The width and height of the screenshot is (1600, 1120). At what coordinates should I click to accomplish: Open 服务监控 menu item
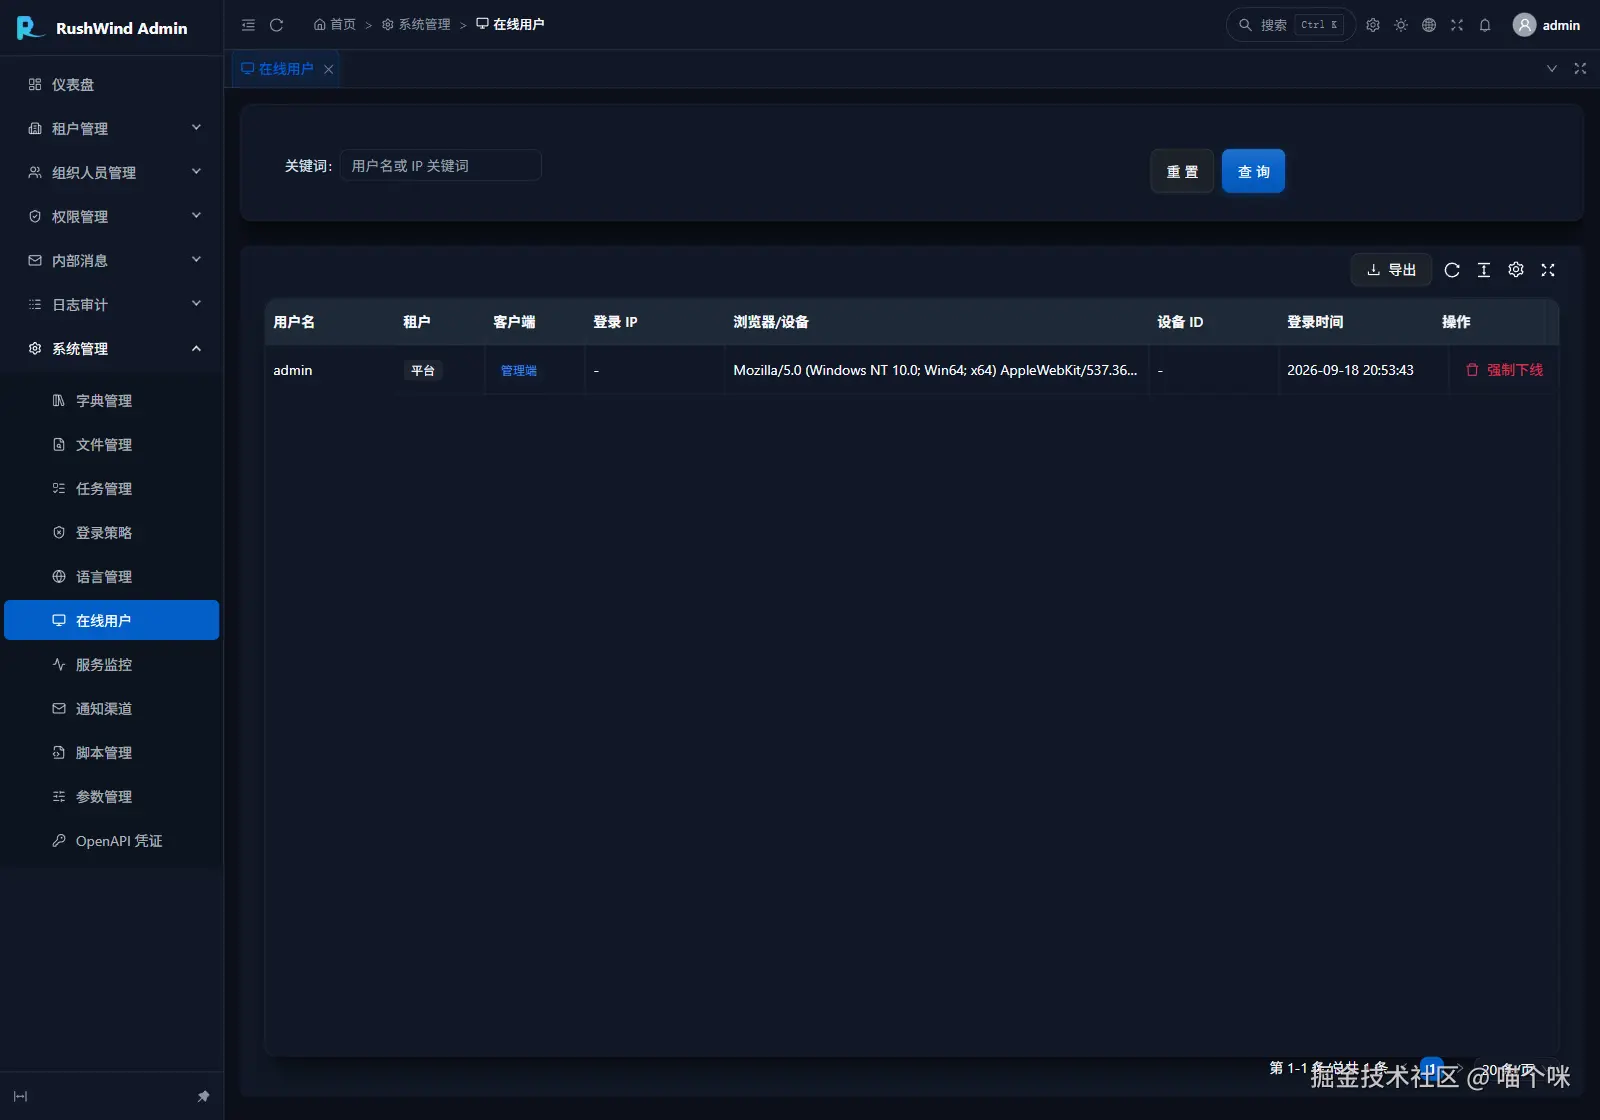pyautogui.click(x=112, y=664)
